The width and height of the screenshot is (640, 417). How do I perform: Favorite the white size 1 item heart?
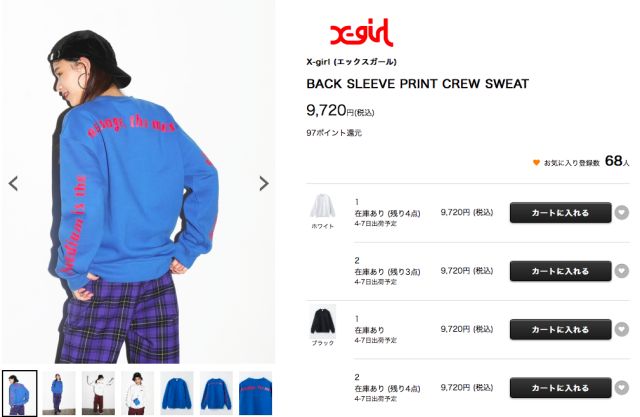tap(622, 212)
